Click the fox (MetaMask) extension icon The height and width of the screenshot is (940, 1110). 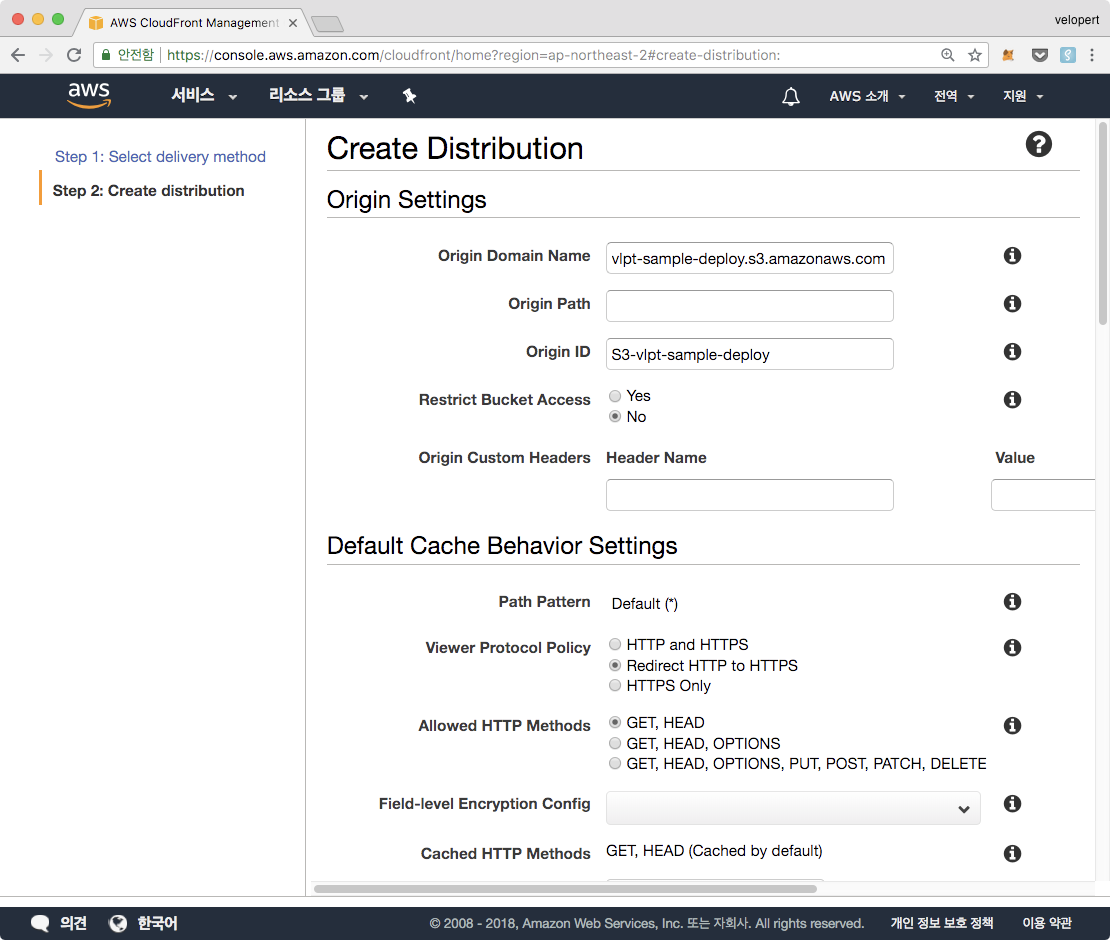pyautogui.click(x=1009, y=55)
